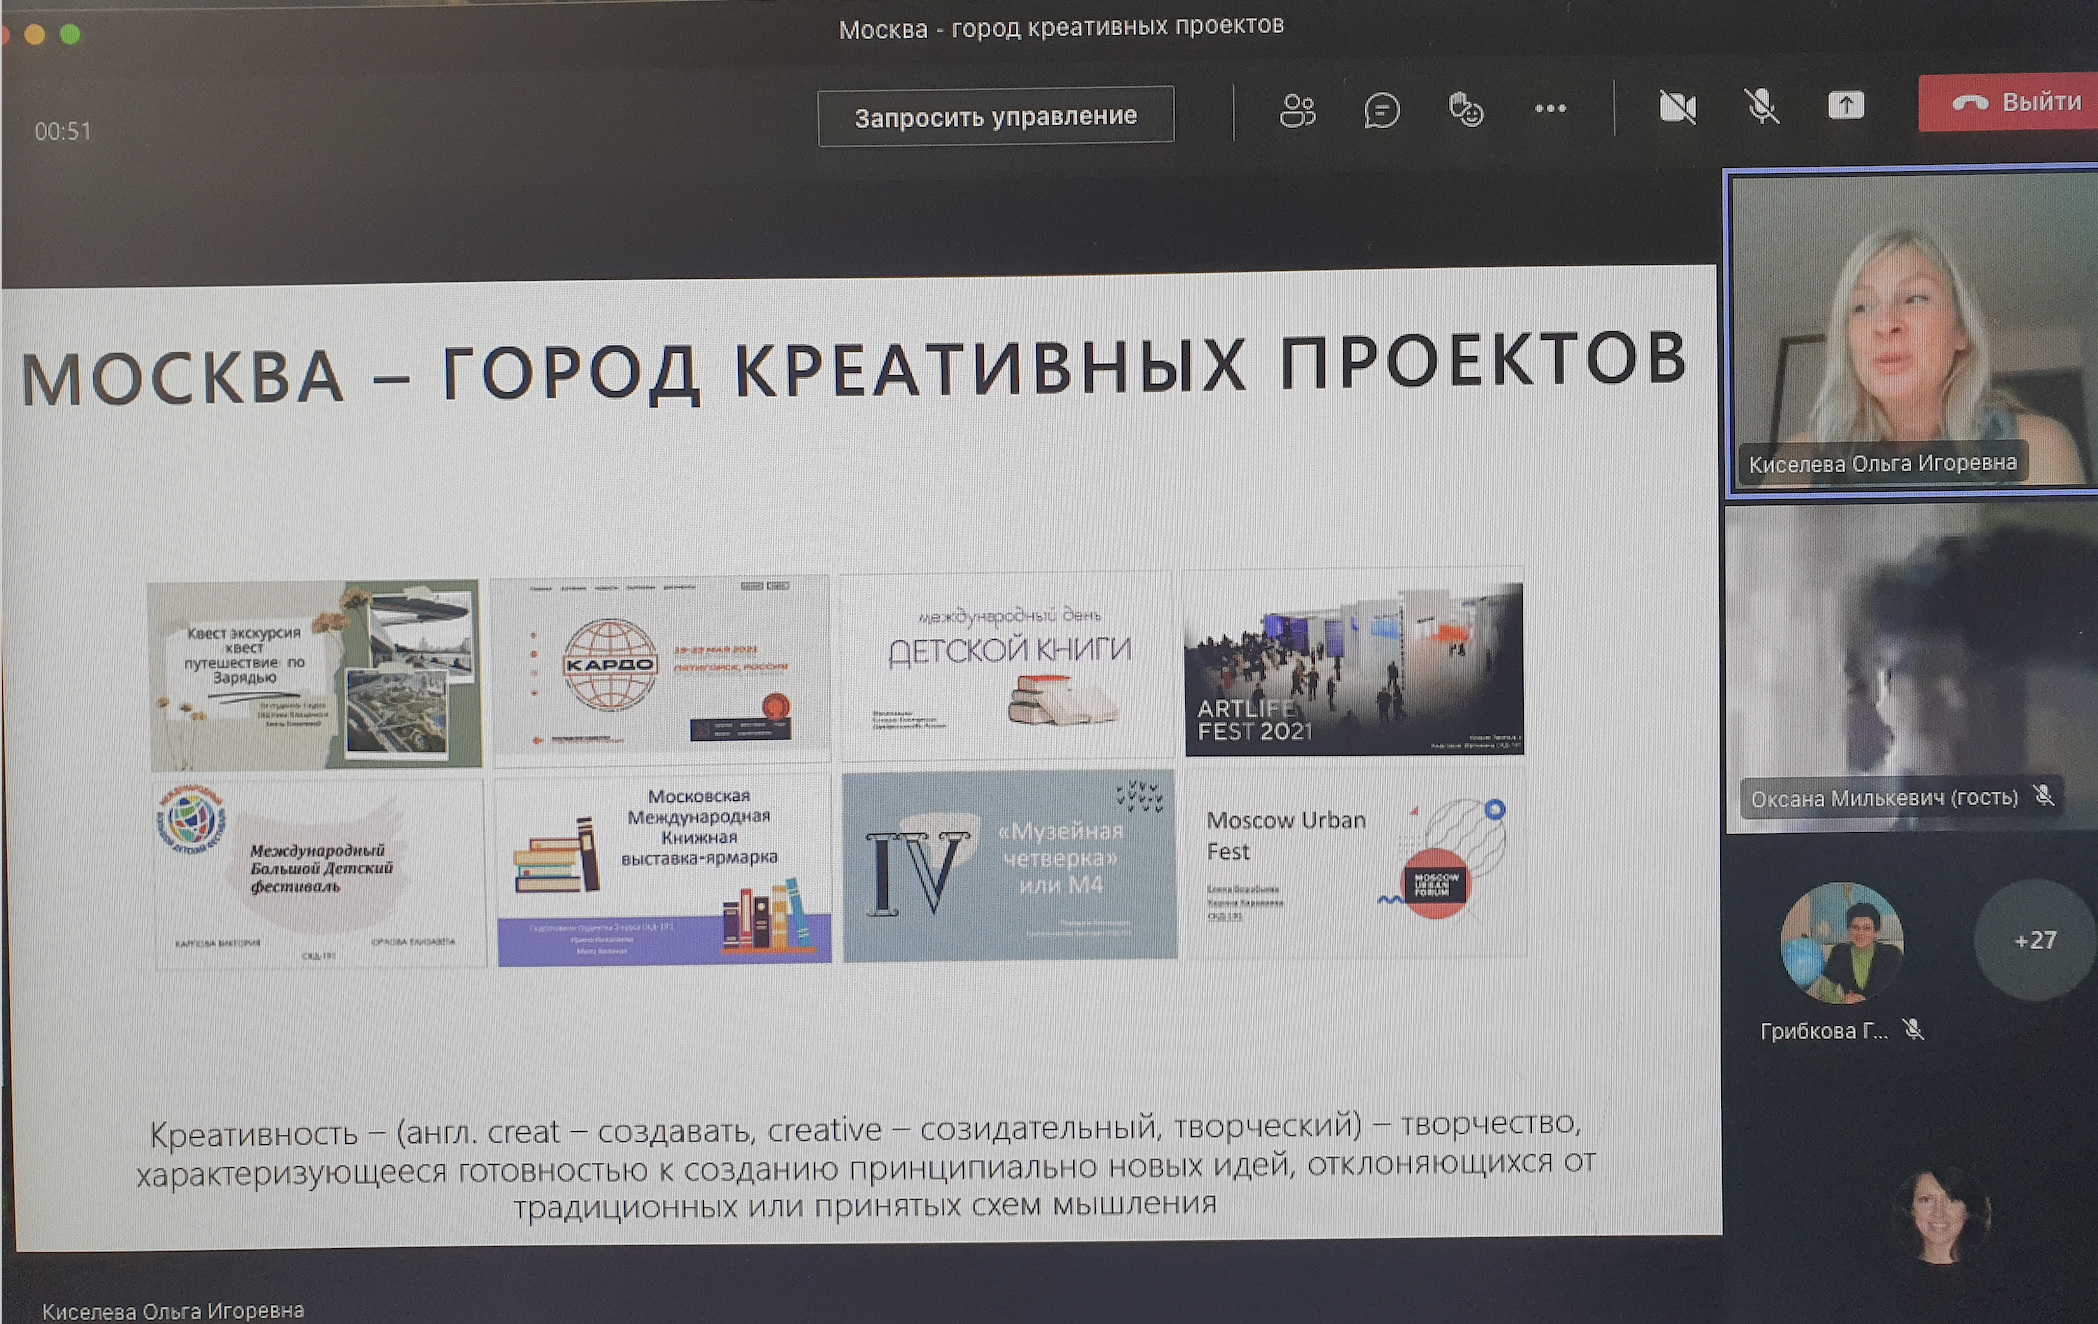2098x1324 pixels.
Task: Click the raise hand reactions icon
Action: (x=1465, y=110)
